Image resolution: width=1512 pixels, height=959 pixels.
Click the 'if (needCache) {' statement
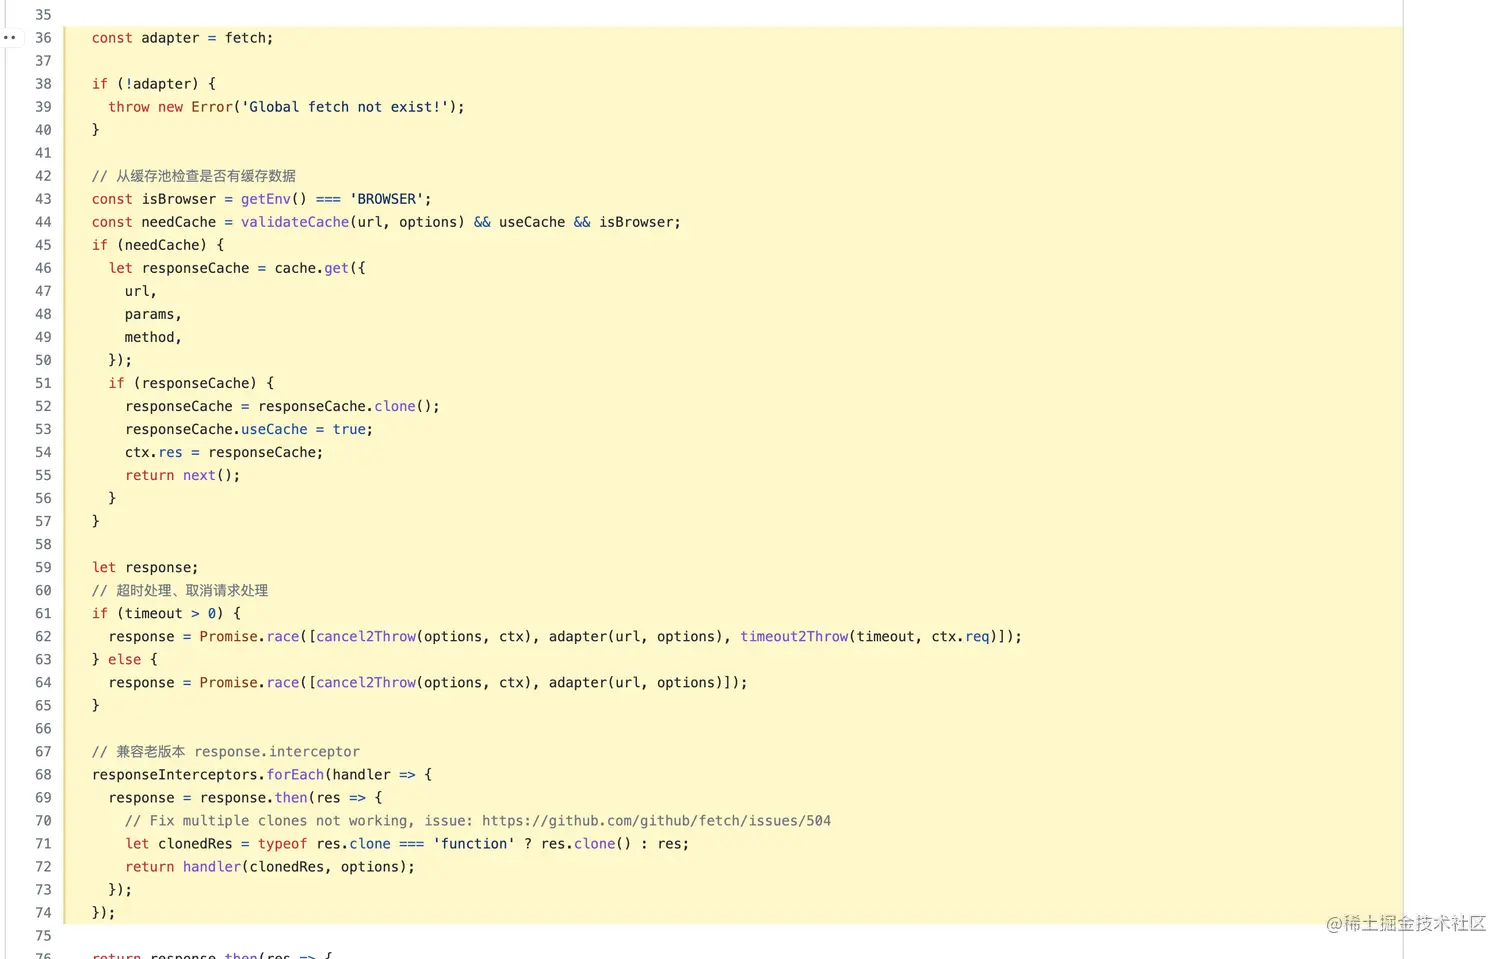coord(158,245)
